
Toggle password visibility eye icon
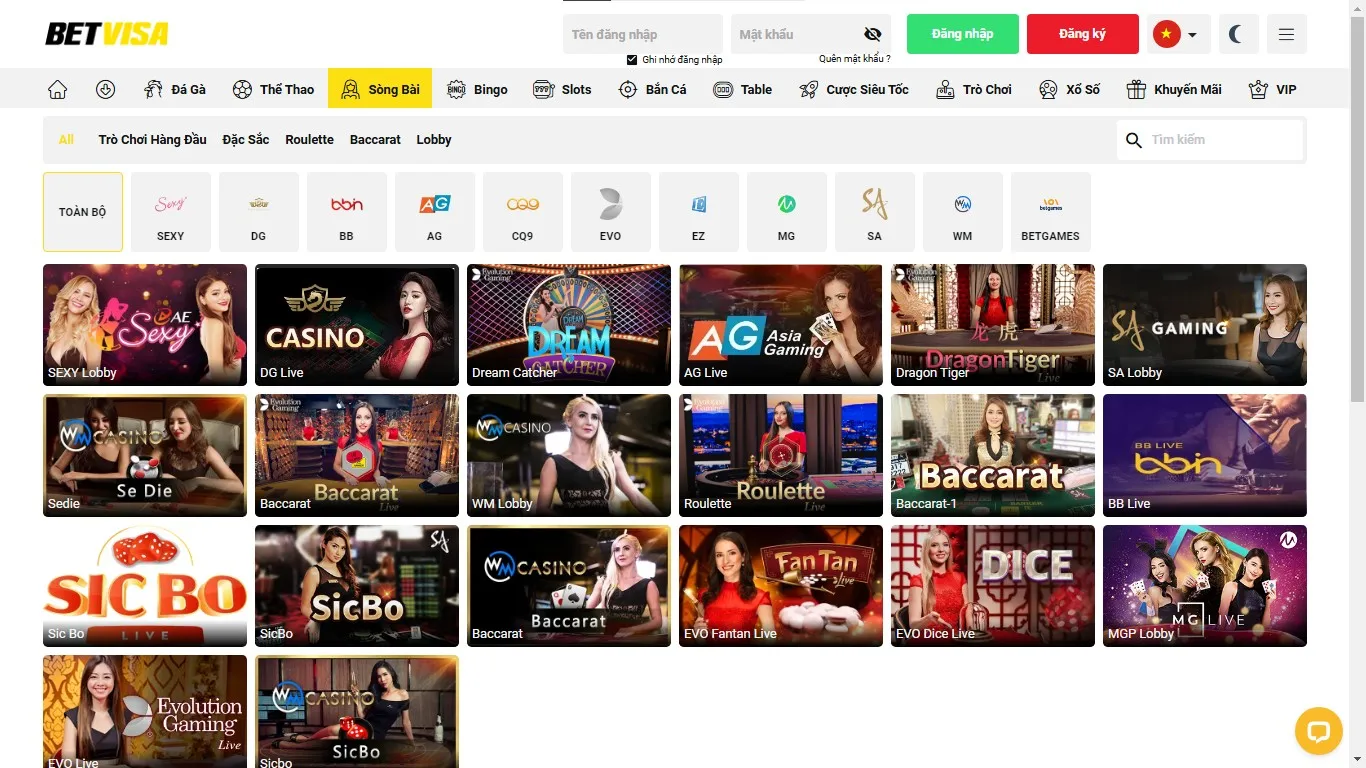(873, 34)
